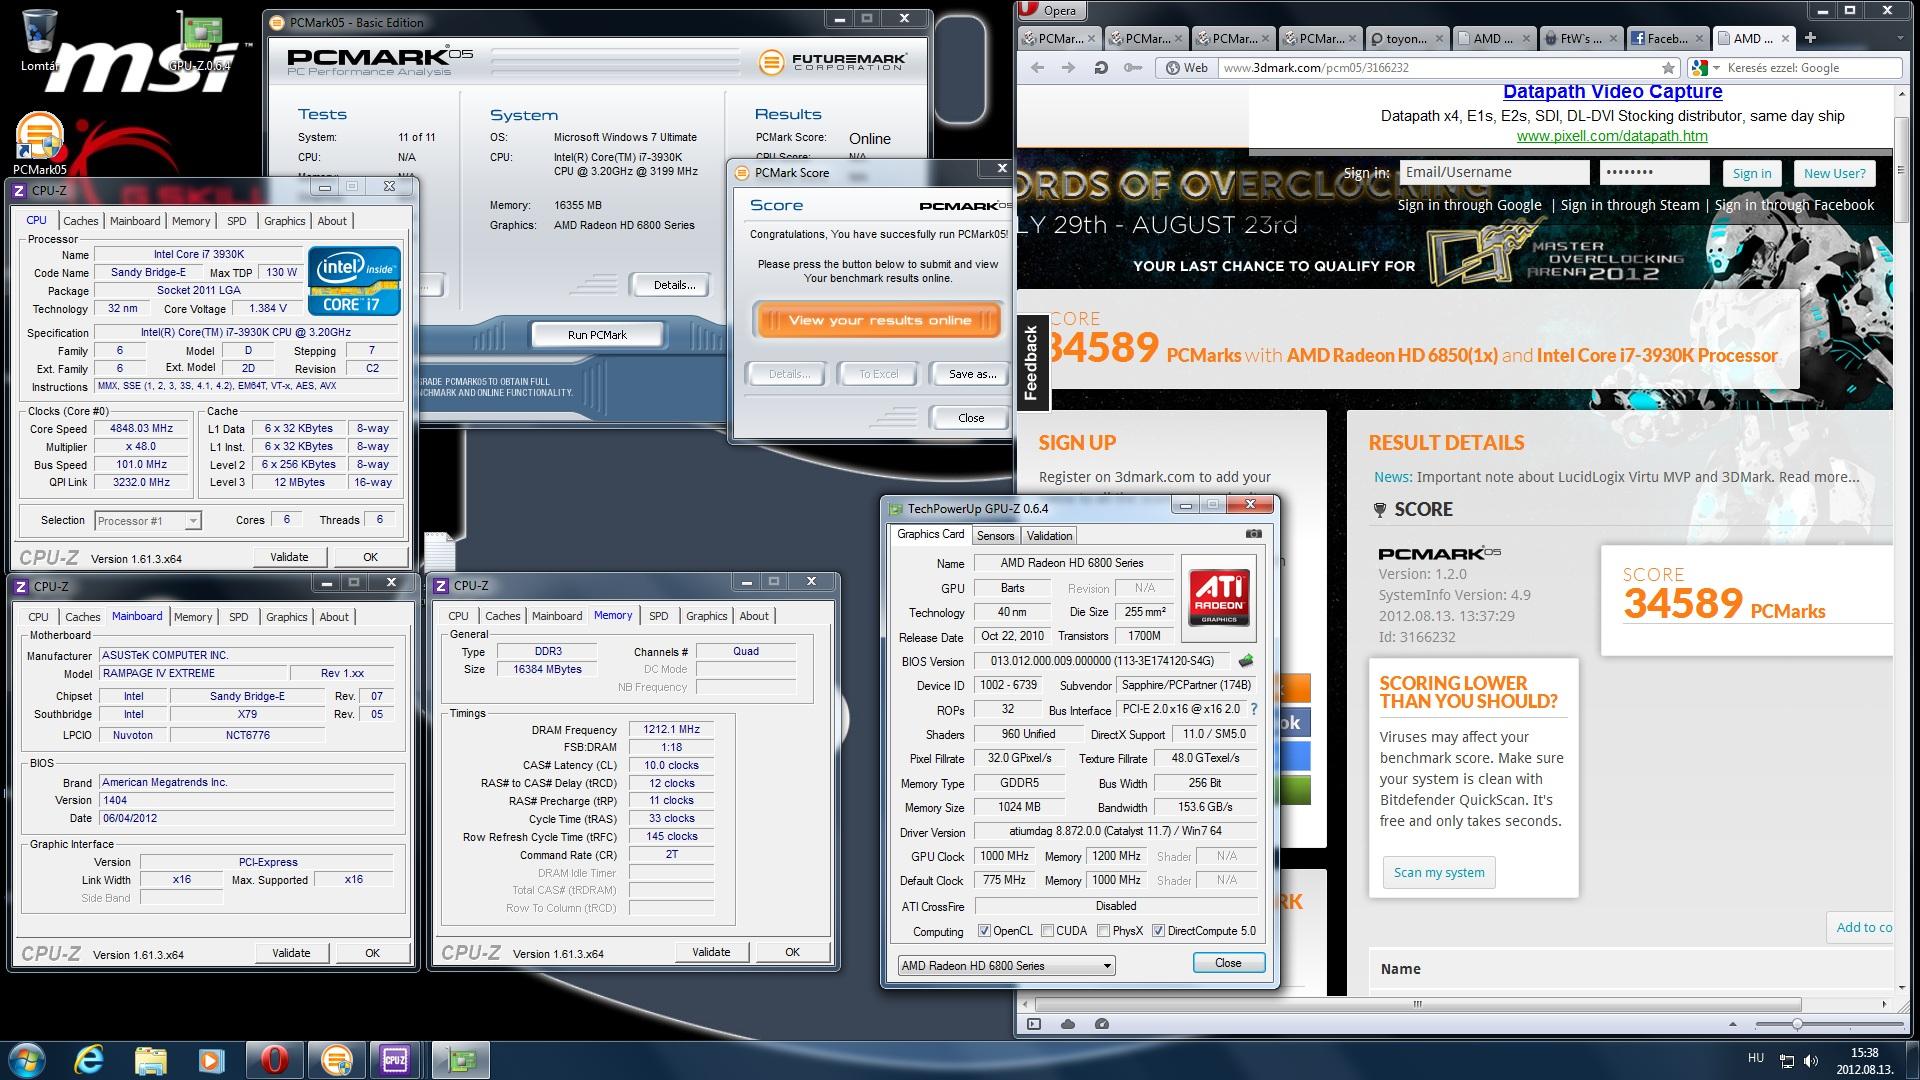This screenshot has height=1080, width=1920.
Task: Switch to the Sensors tab in GPU-Z
Action: pyautogui.click(x=995, y=536)
